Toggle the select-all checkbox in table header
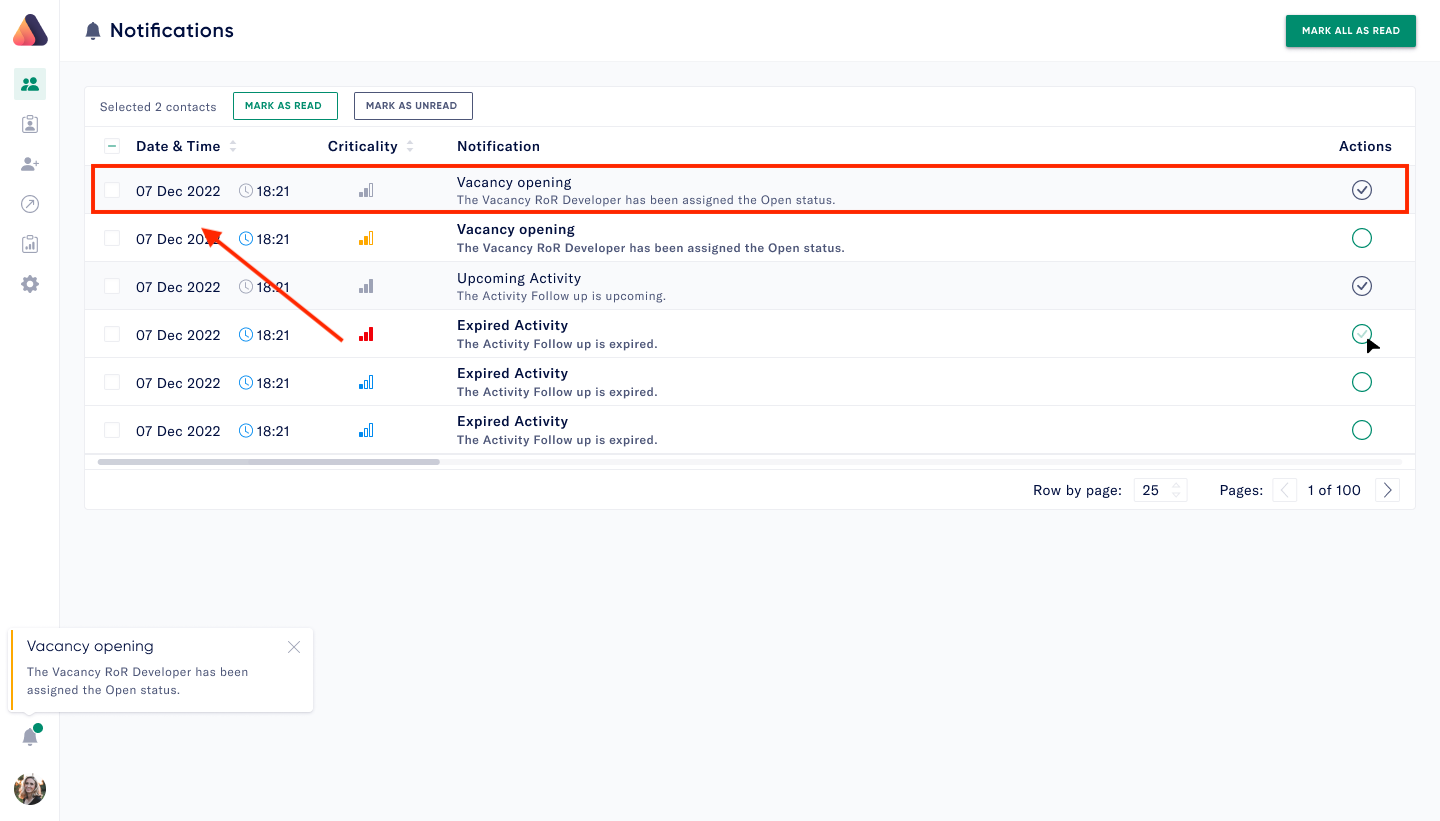Screen dimensions: 1440x821 [112, 146]
